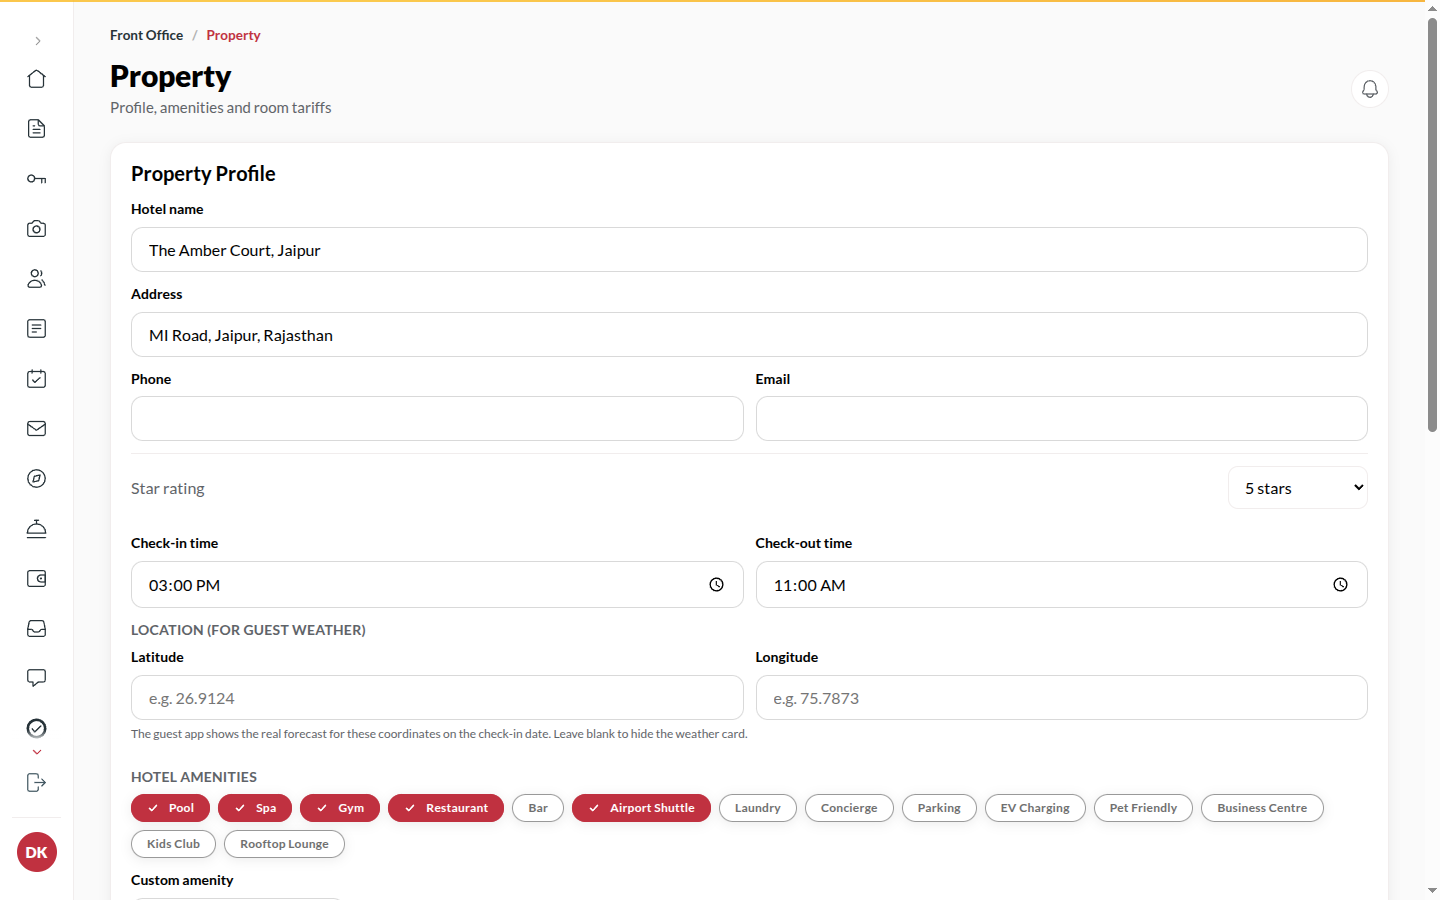Open the check-out time clock picker

click(x=1340, y=585)
